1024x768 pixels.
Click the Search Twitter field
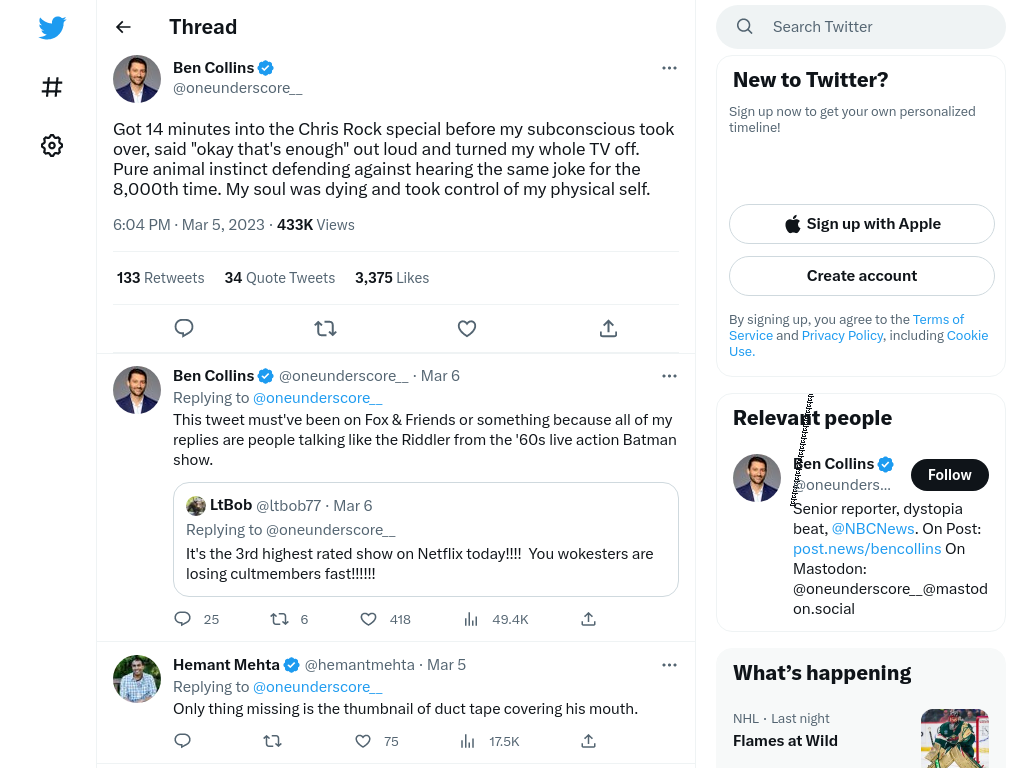pos(861,27)
